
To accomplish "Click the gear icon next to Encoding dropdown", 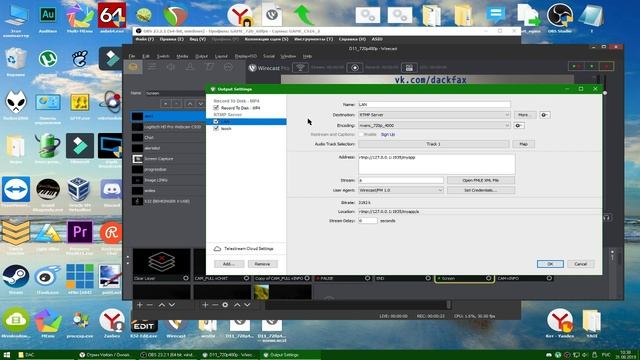I will pyautogui.click(x=519, y=126).
